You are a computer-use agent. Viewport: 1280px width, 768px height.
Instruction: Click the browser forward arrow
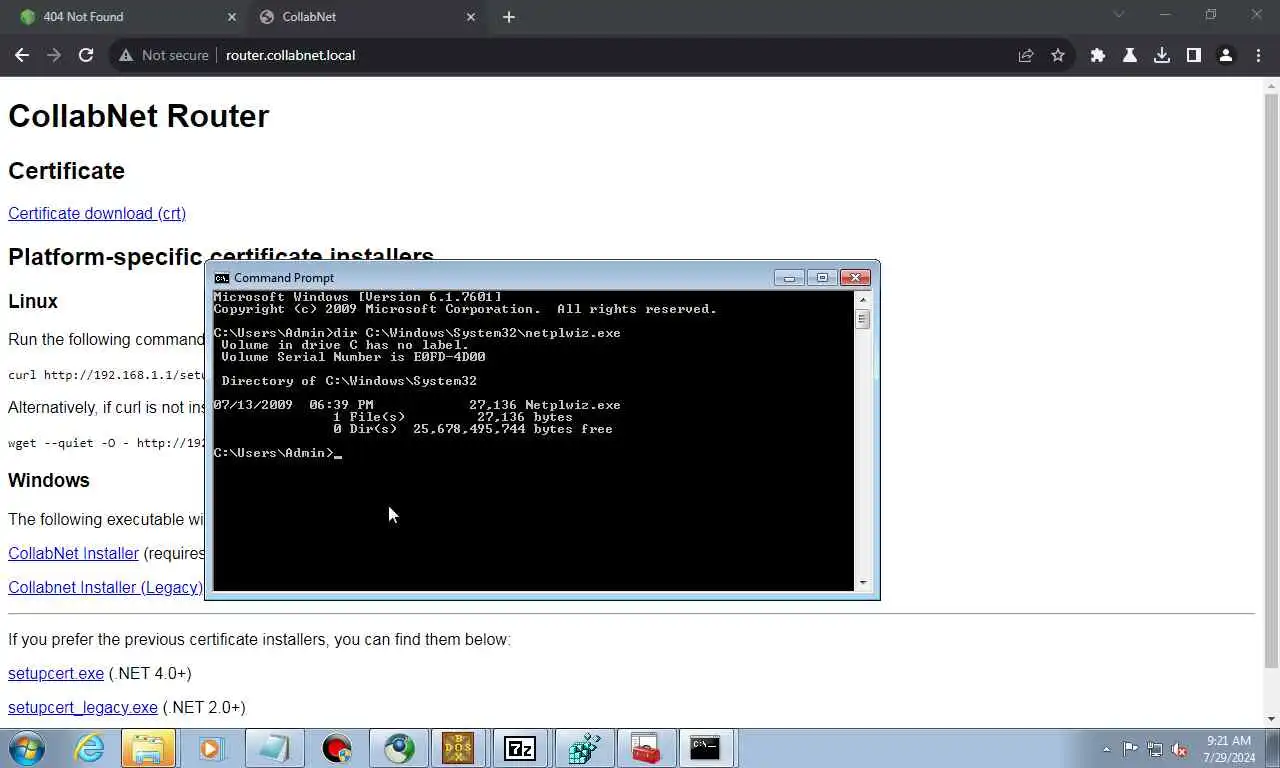pos(54,55)
